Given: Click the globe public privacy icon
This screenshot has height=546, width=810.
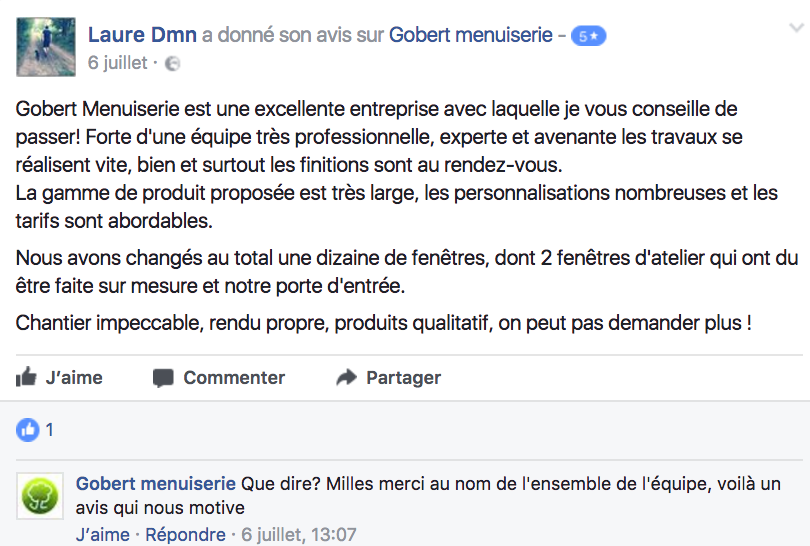Looking at the screenshot, I should (x=171, y=63).
